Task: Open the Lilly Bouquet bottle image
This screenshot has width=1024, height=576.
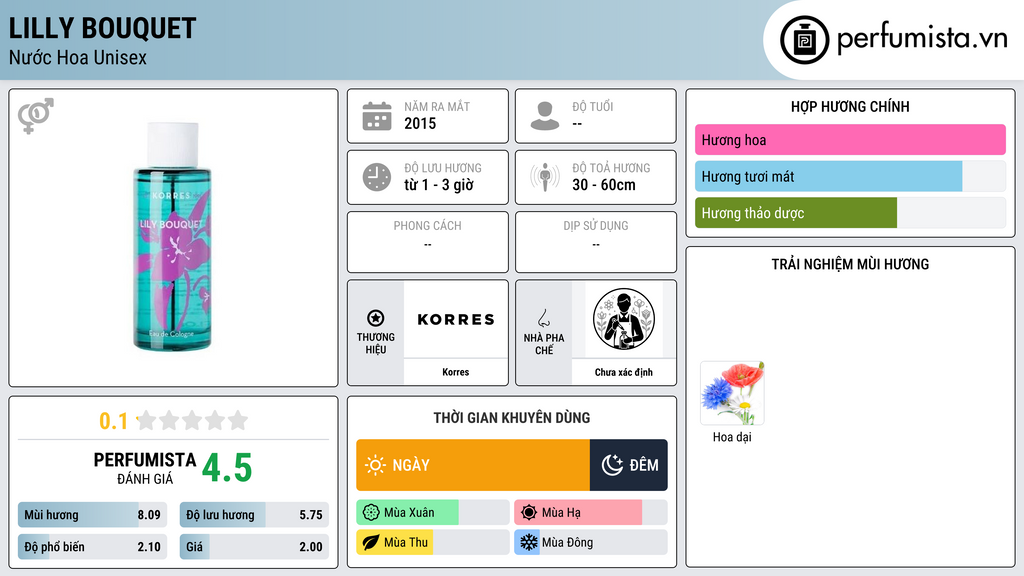Action: [172, 236]
